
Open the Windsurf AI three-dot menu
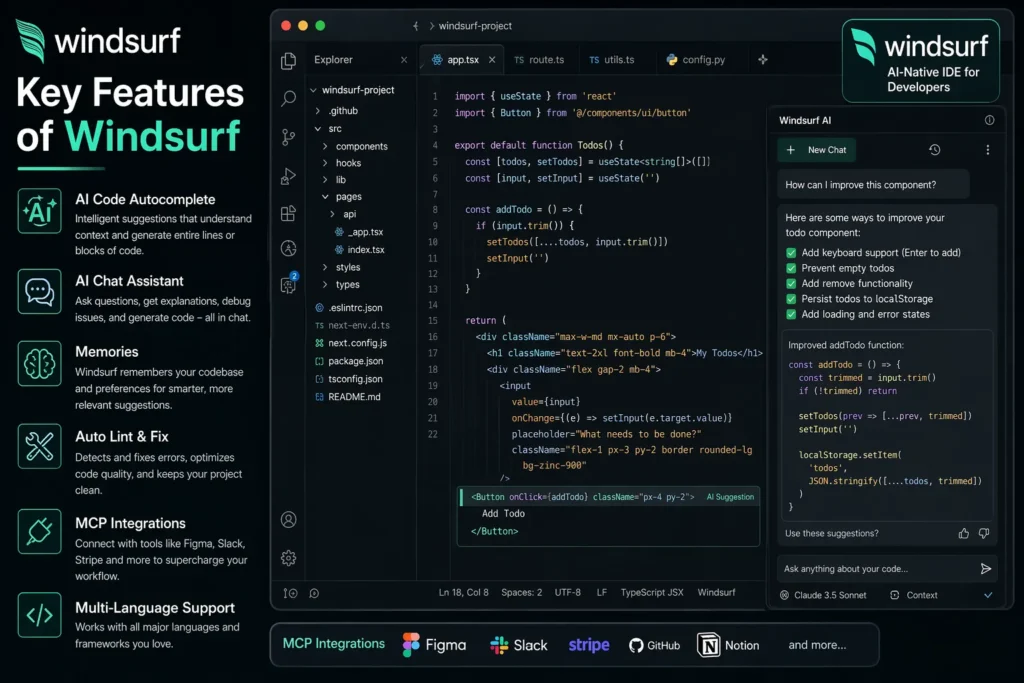point(987,150)
